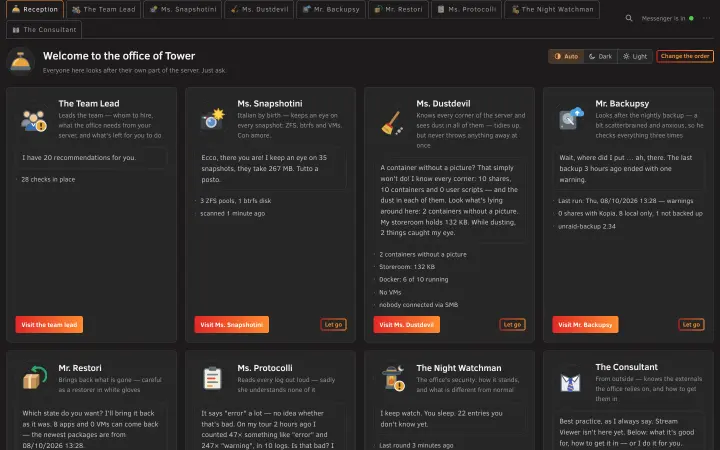Screen dimensions: 720x450
Task: Click the Messenger is in status indicator
Action: [668, 18]
